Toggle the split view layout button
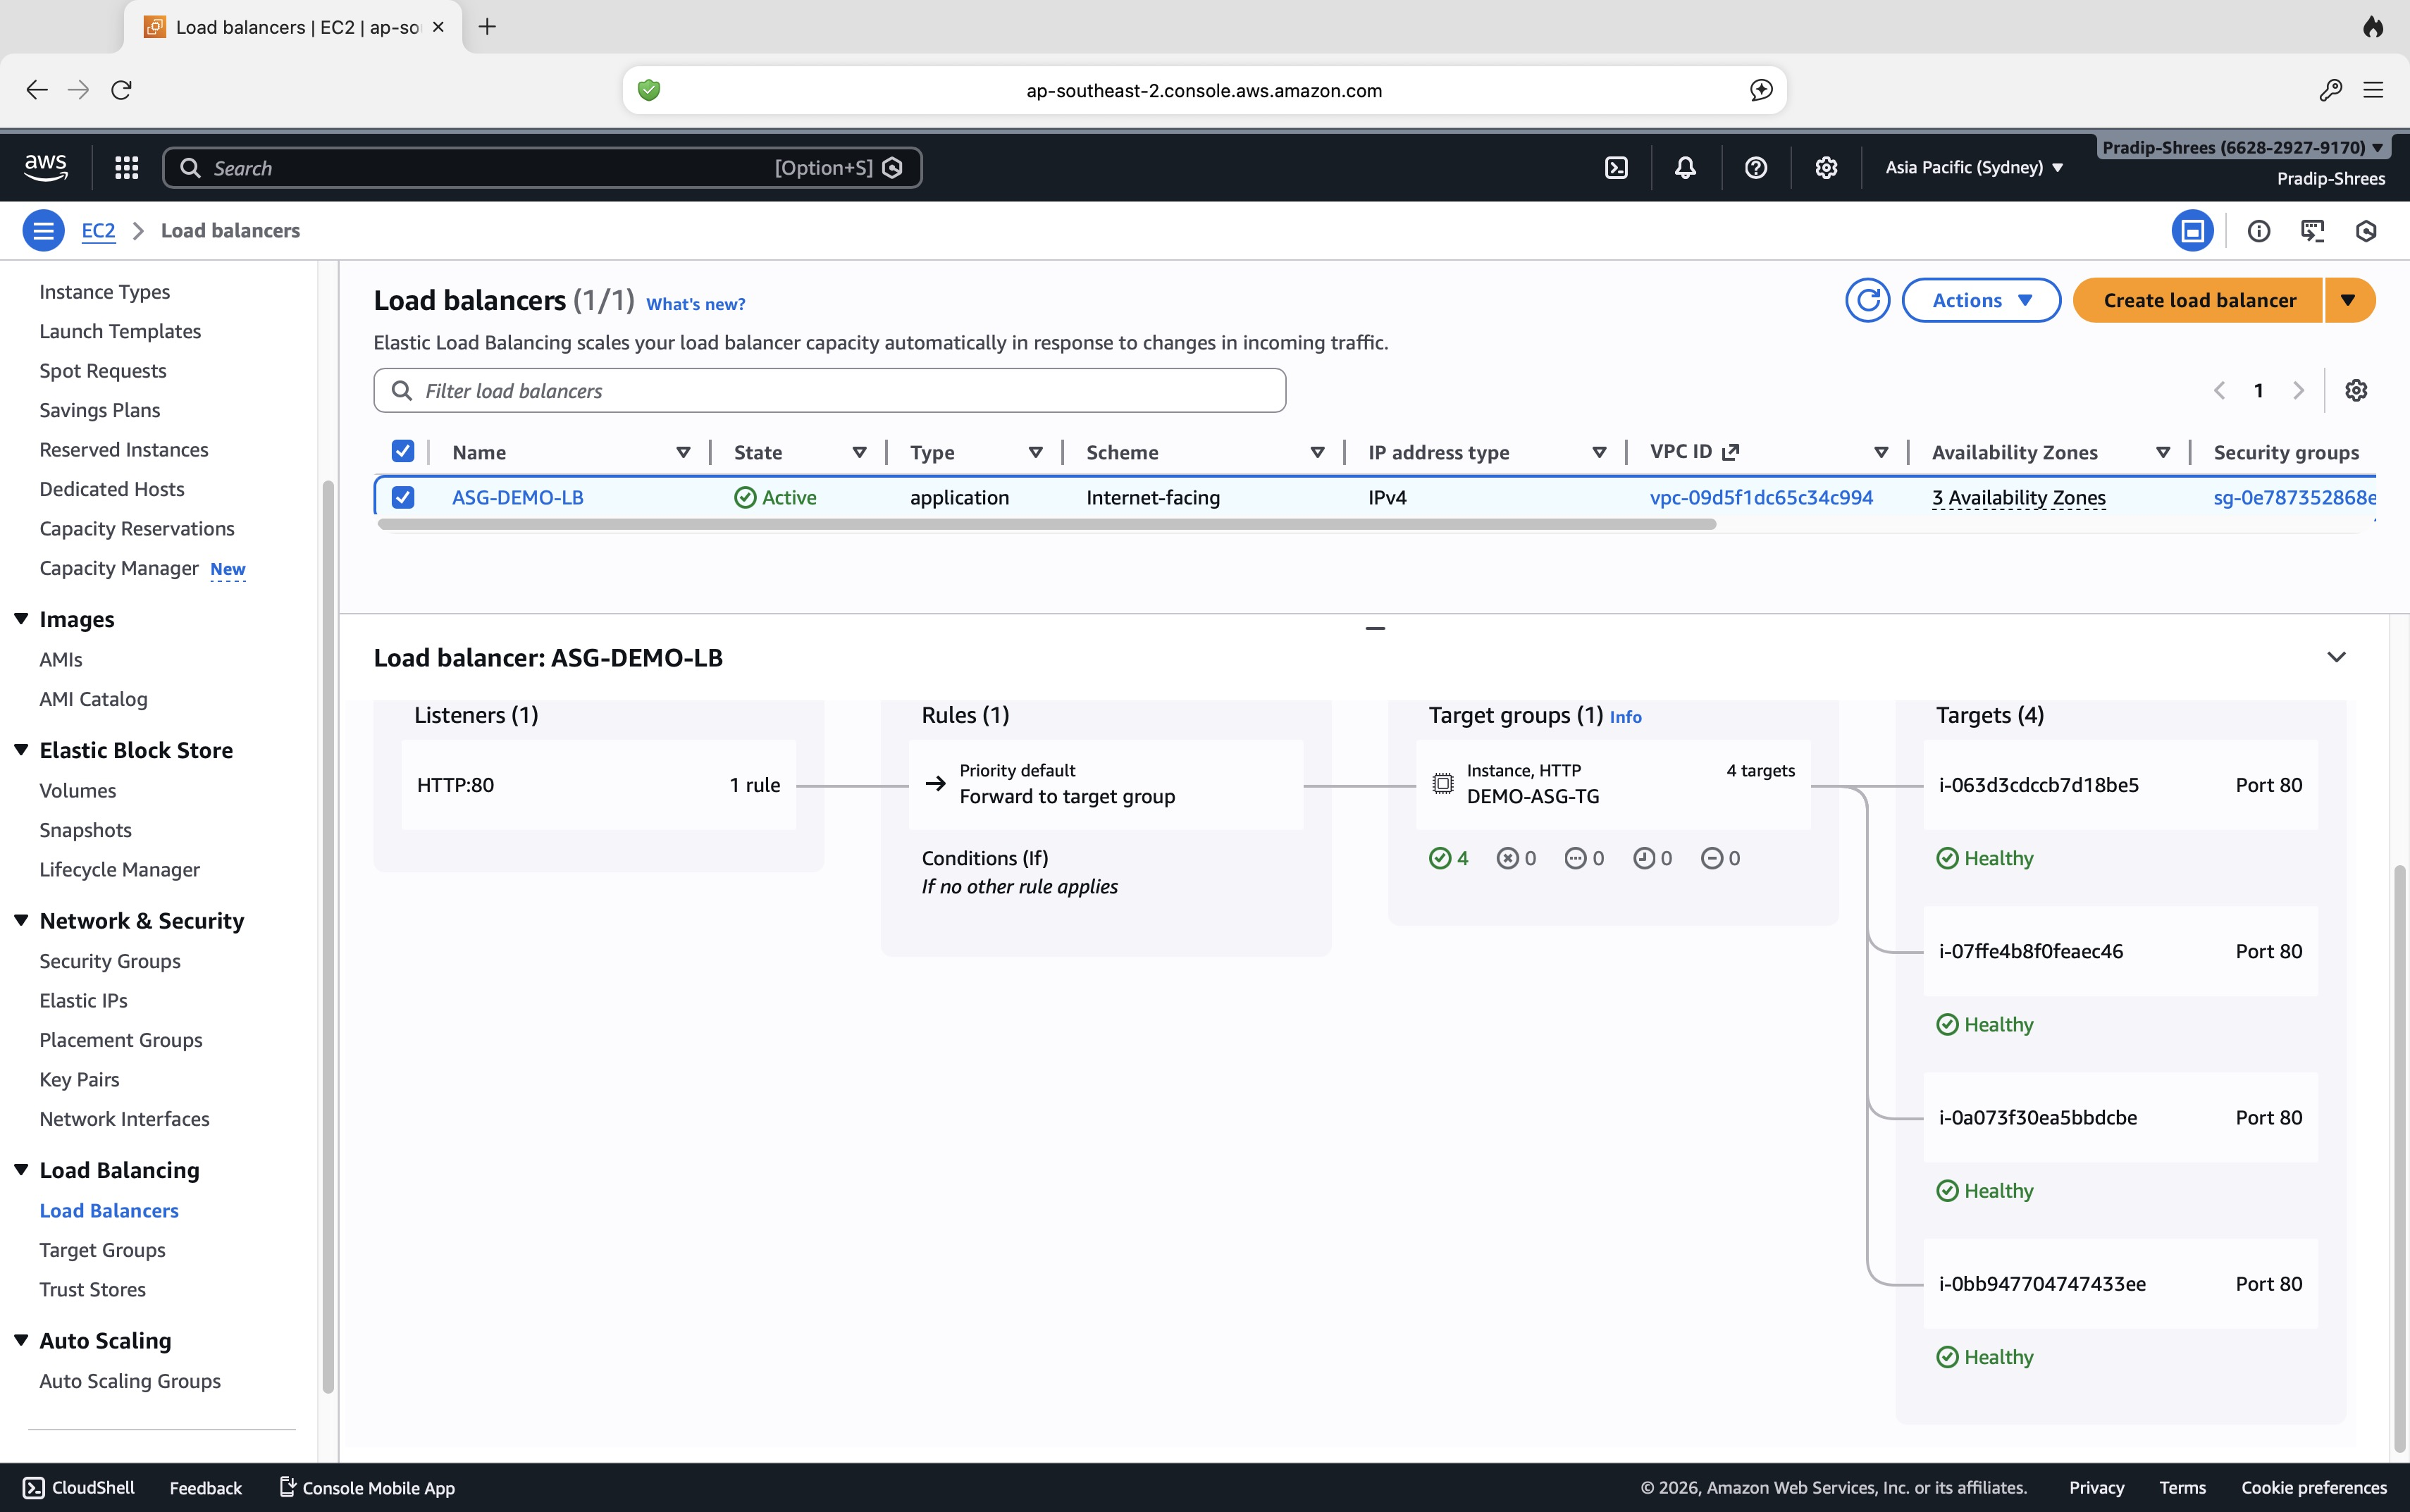Viewport: 2410px width, 1512px height. (x=2194, y=230)
